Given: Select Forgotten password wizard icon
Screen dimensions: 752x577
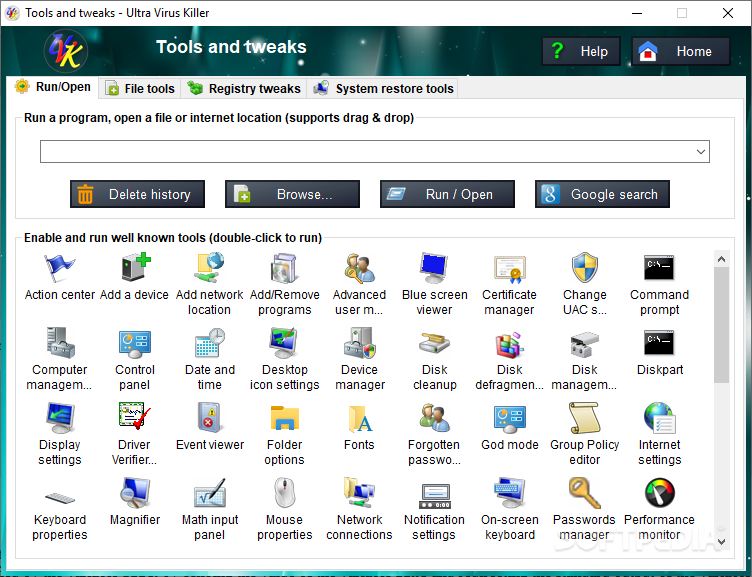Looking at the screenshot, I should click(434, 417).
